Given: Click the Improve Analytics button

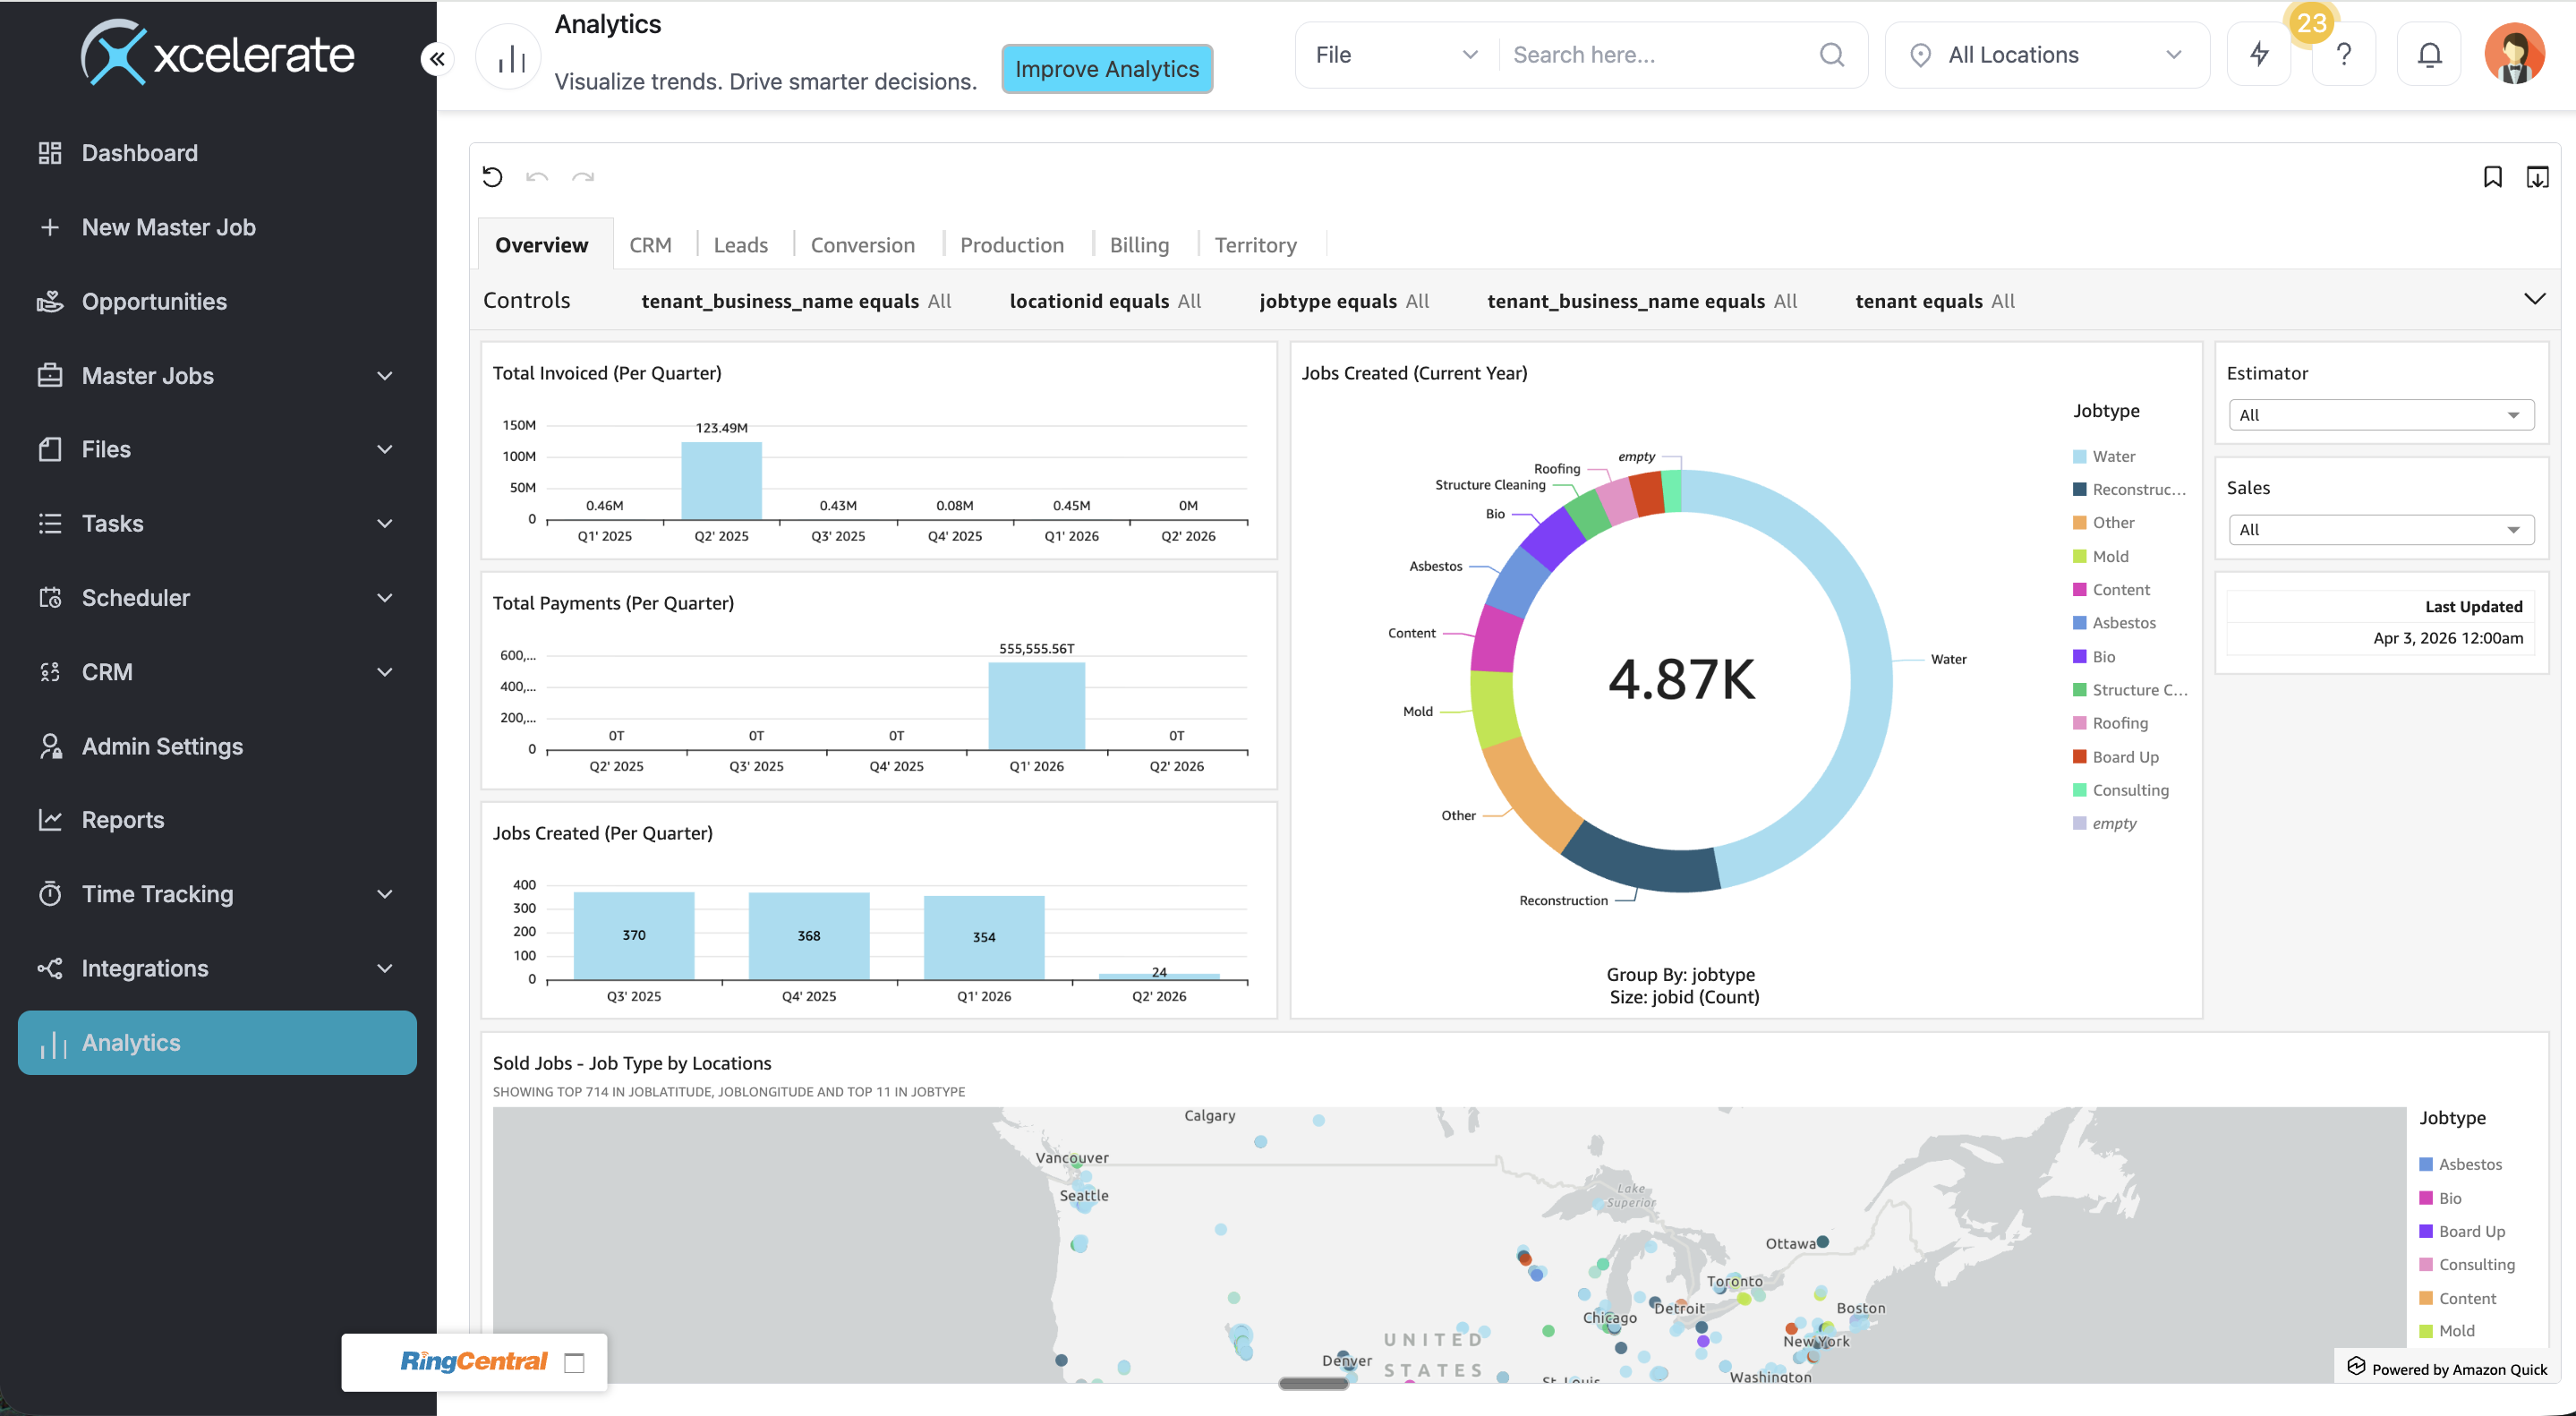Looking at the screenshot, I should click(x=1106, y=68).
